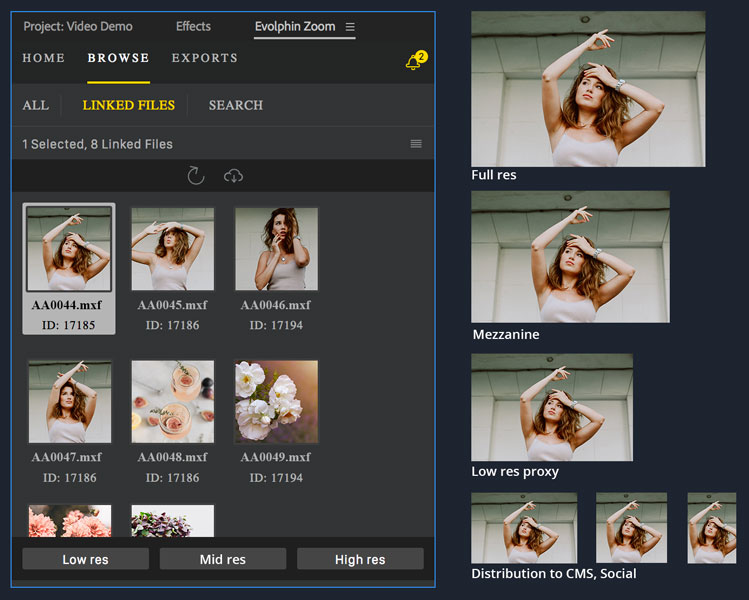The width and height of the screenshot is (749, 600).
Task: Click the narrowest distribution preview image
Action: pyautogui.click(x=712, y=528)
